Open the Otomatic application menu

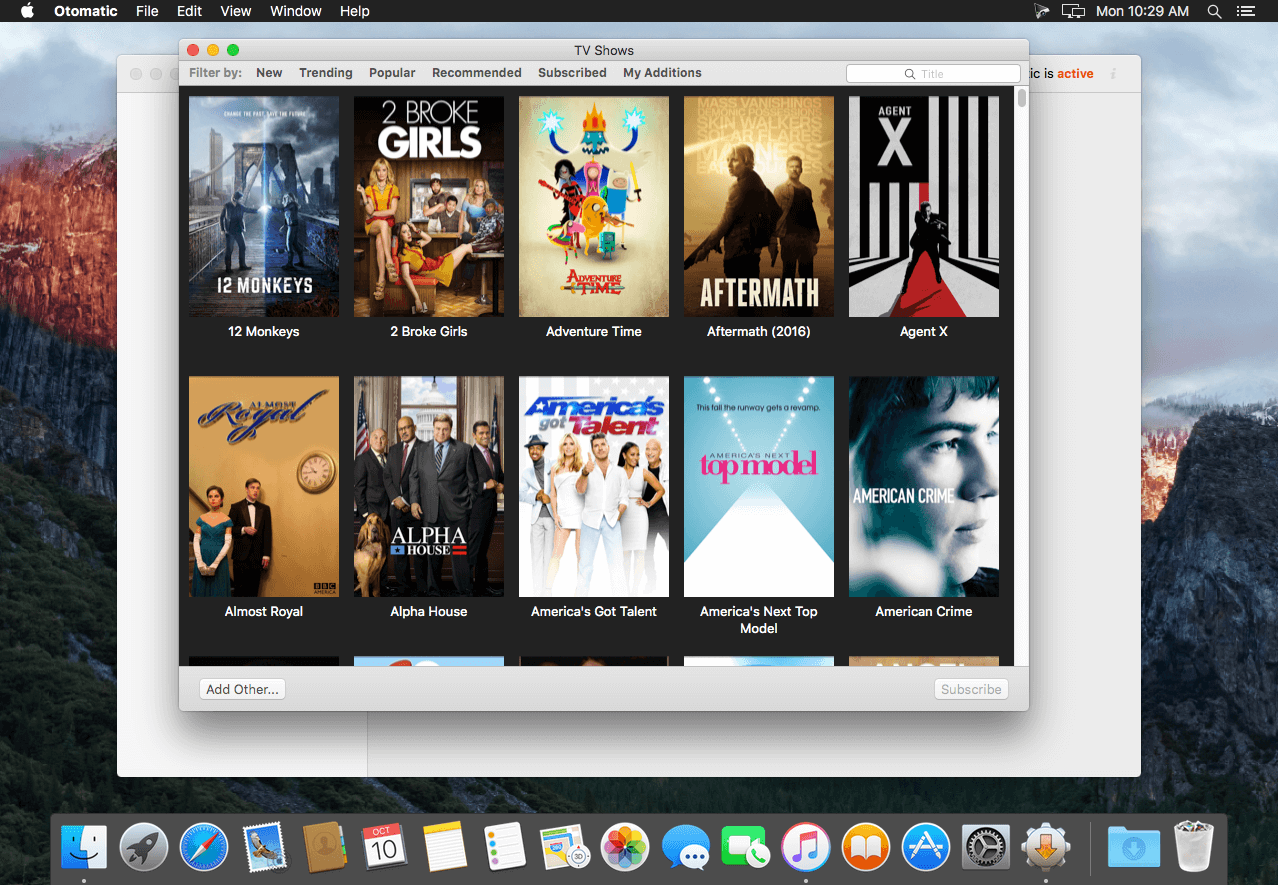tap(86, 11)
